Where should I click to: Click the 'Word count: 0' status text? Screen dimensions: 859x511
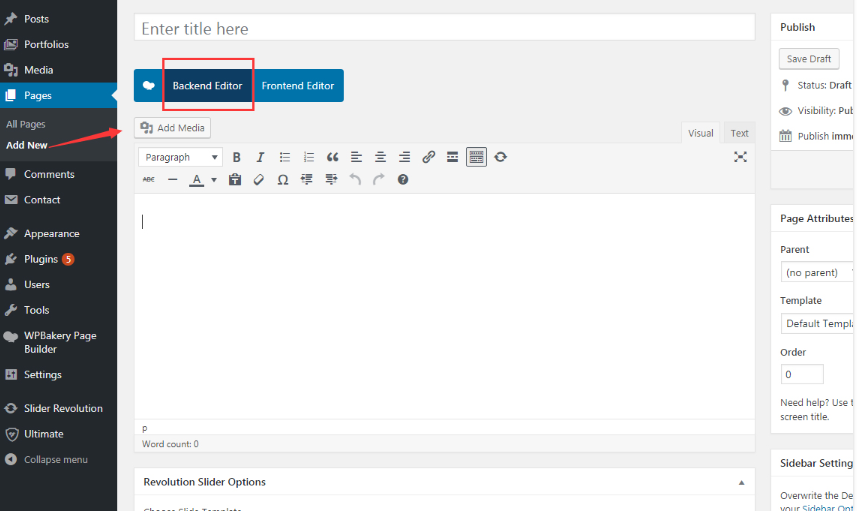170,444
